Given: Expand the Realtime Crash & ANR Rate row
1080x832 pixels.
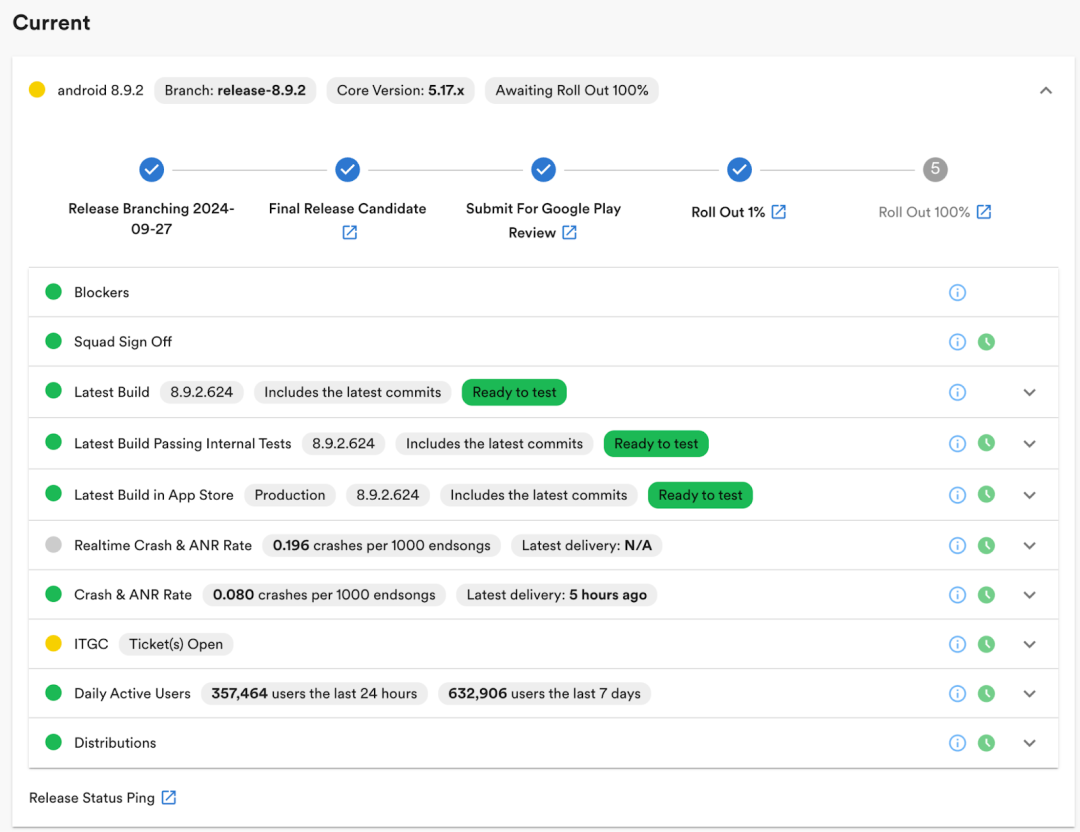Looking at the screenshot, I should click(1029, 545).
